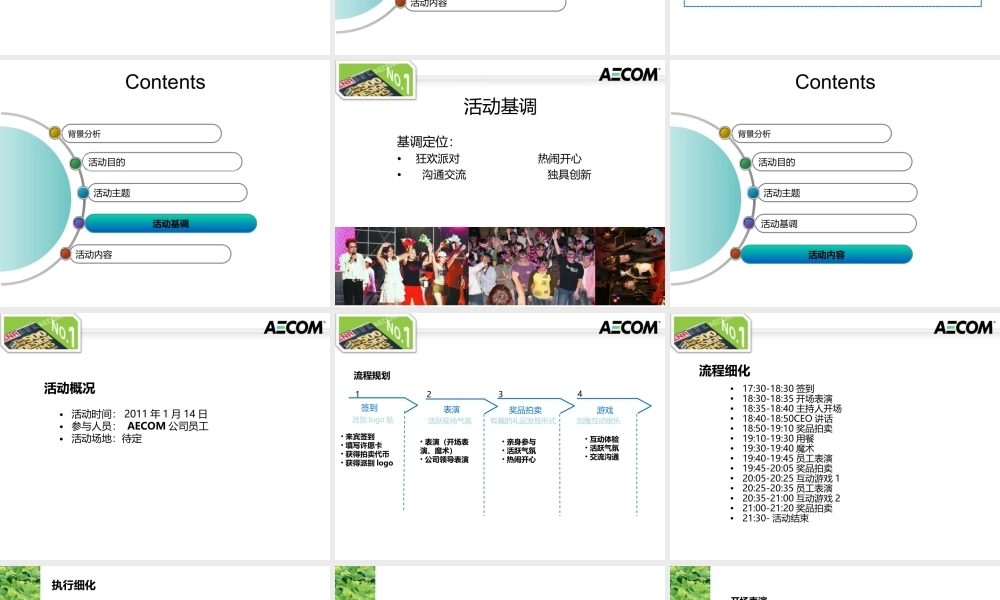
Task: Click step 4 游戏 arrow in 流程规划
Action: click(614, 408)
